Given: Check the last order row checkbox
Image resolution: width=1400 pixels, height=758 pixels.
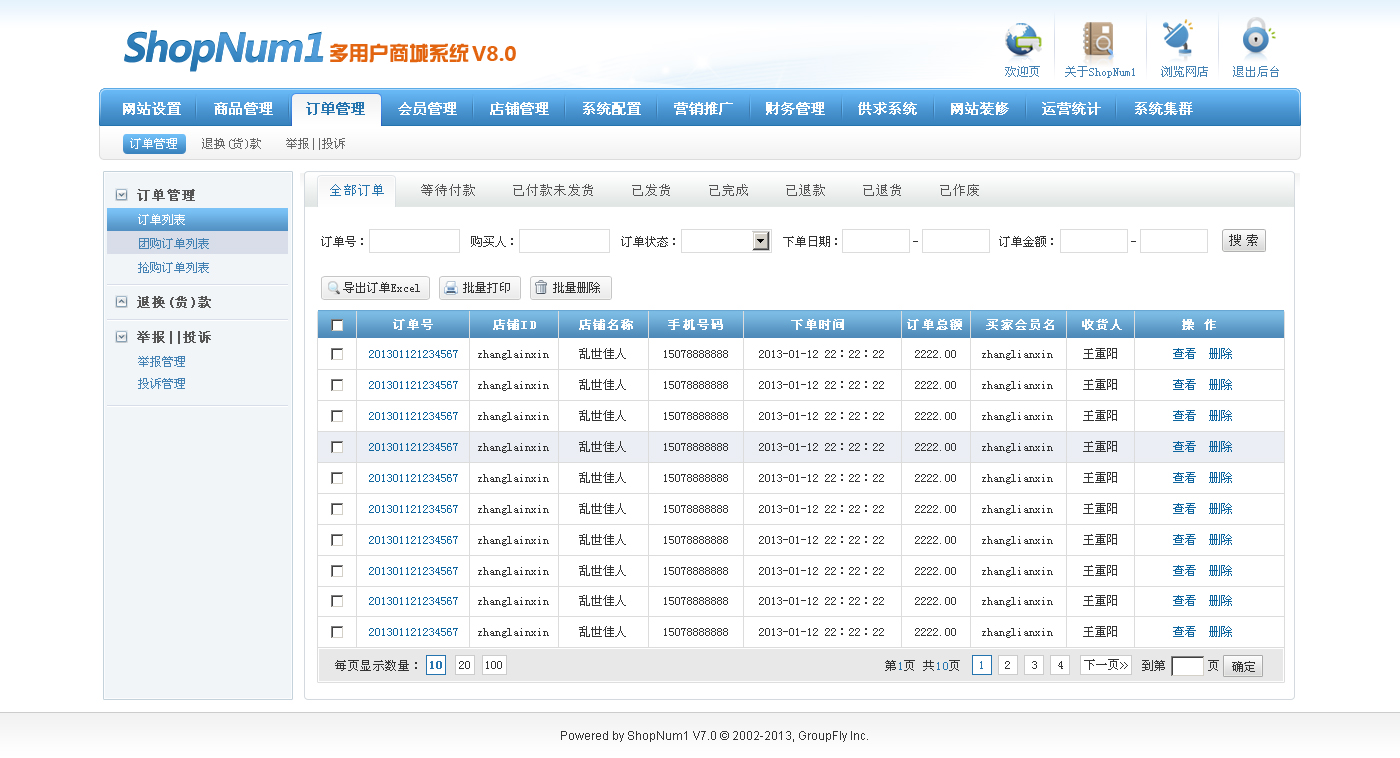Looking at the screenshot, I should pos(337,632).
